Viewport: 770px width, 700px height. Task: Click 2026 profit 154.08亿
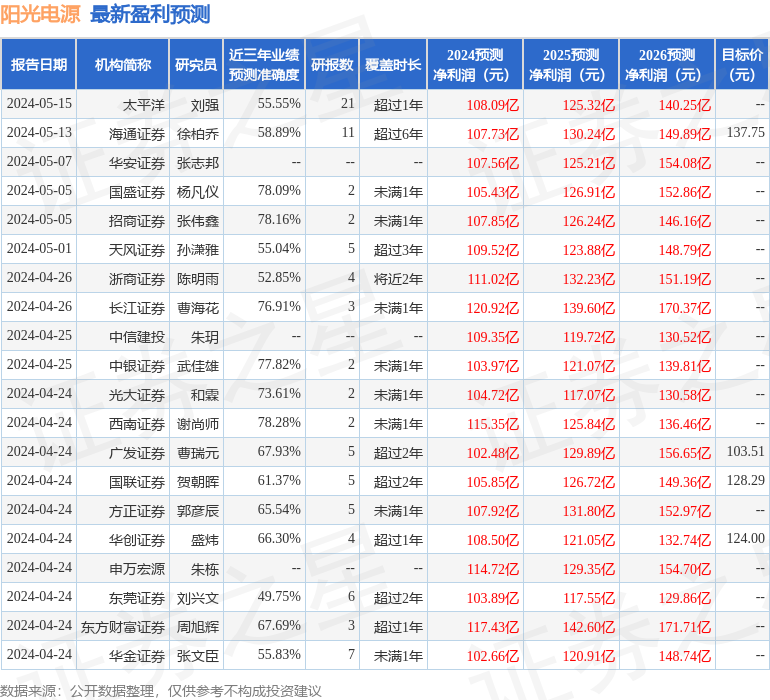(685, 163)
